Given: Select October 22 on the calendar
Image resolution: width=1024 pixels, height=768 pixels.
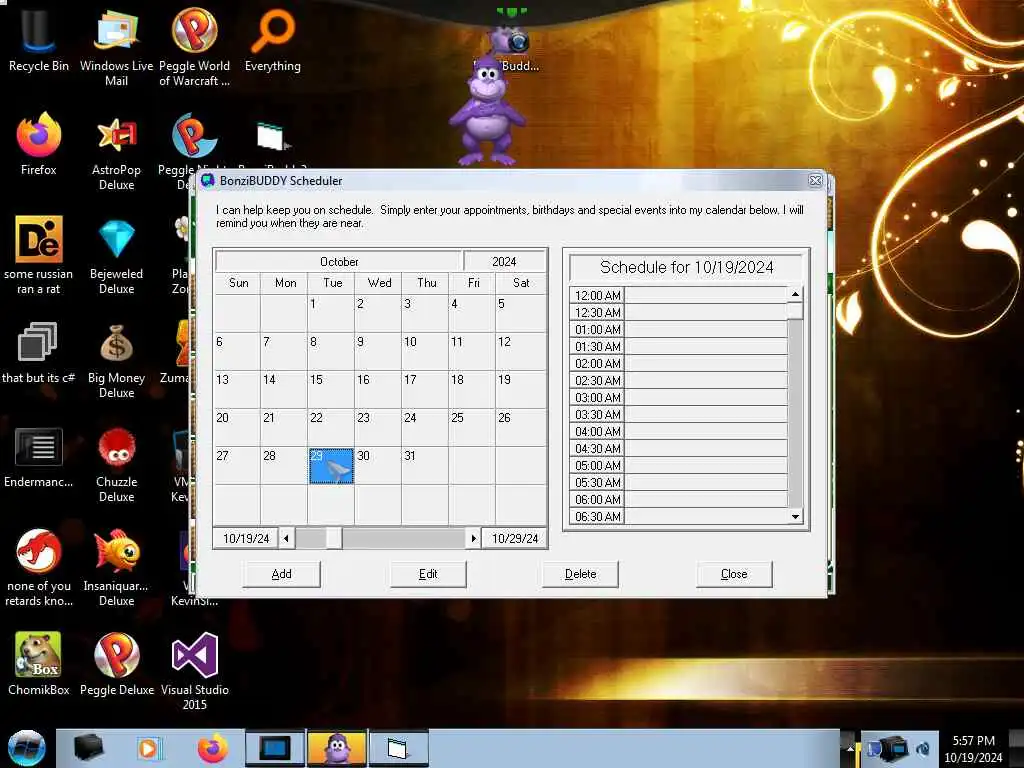Looking at the screenshot, I should (x=331, y=428).
